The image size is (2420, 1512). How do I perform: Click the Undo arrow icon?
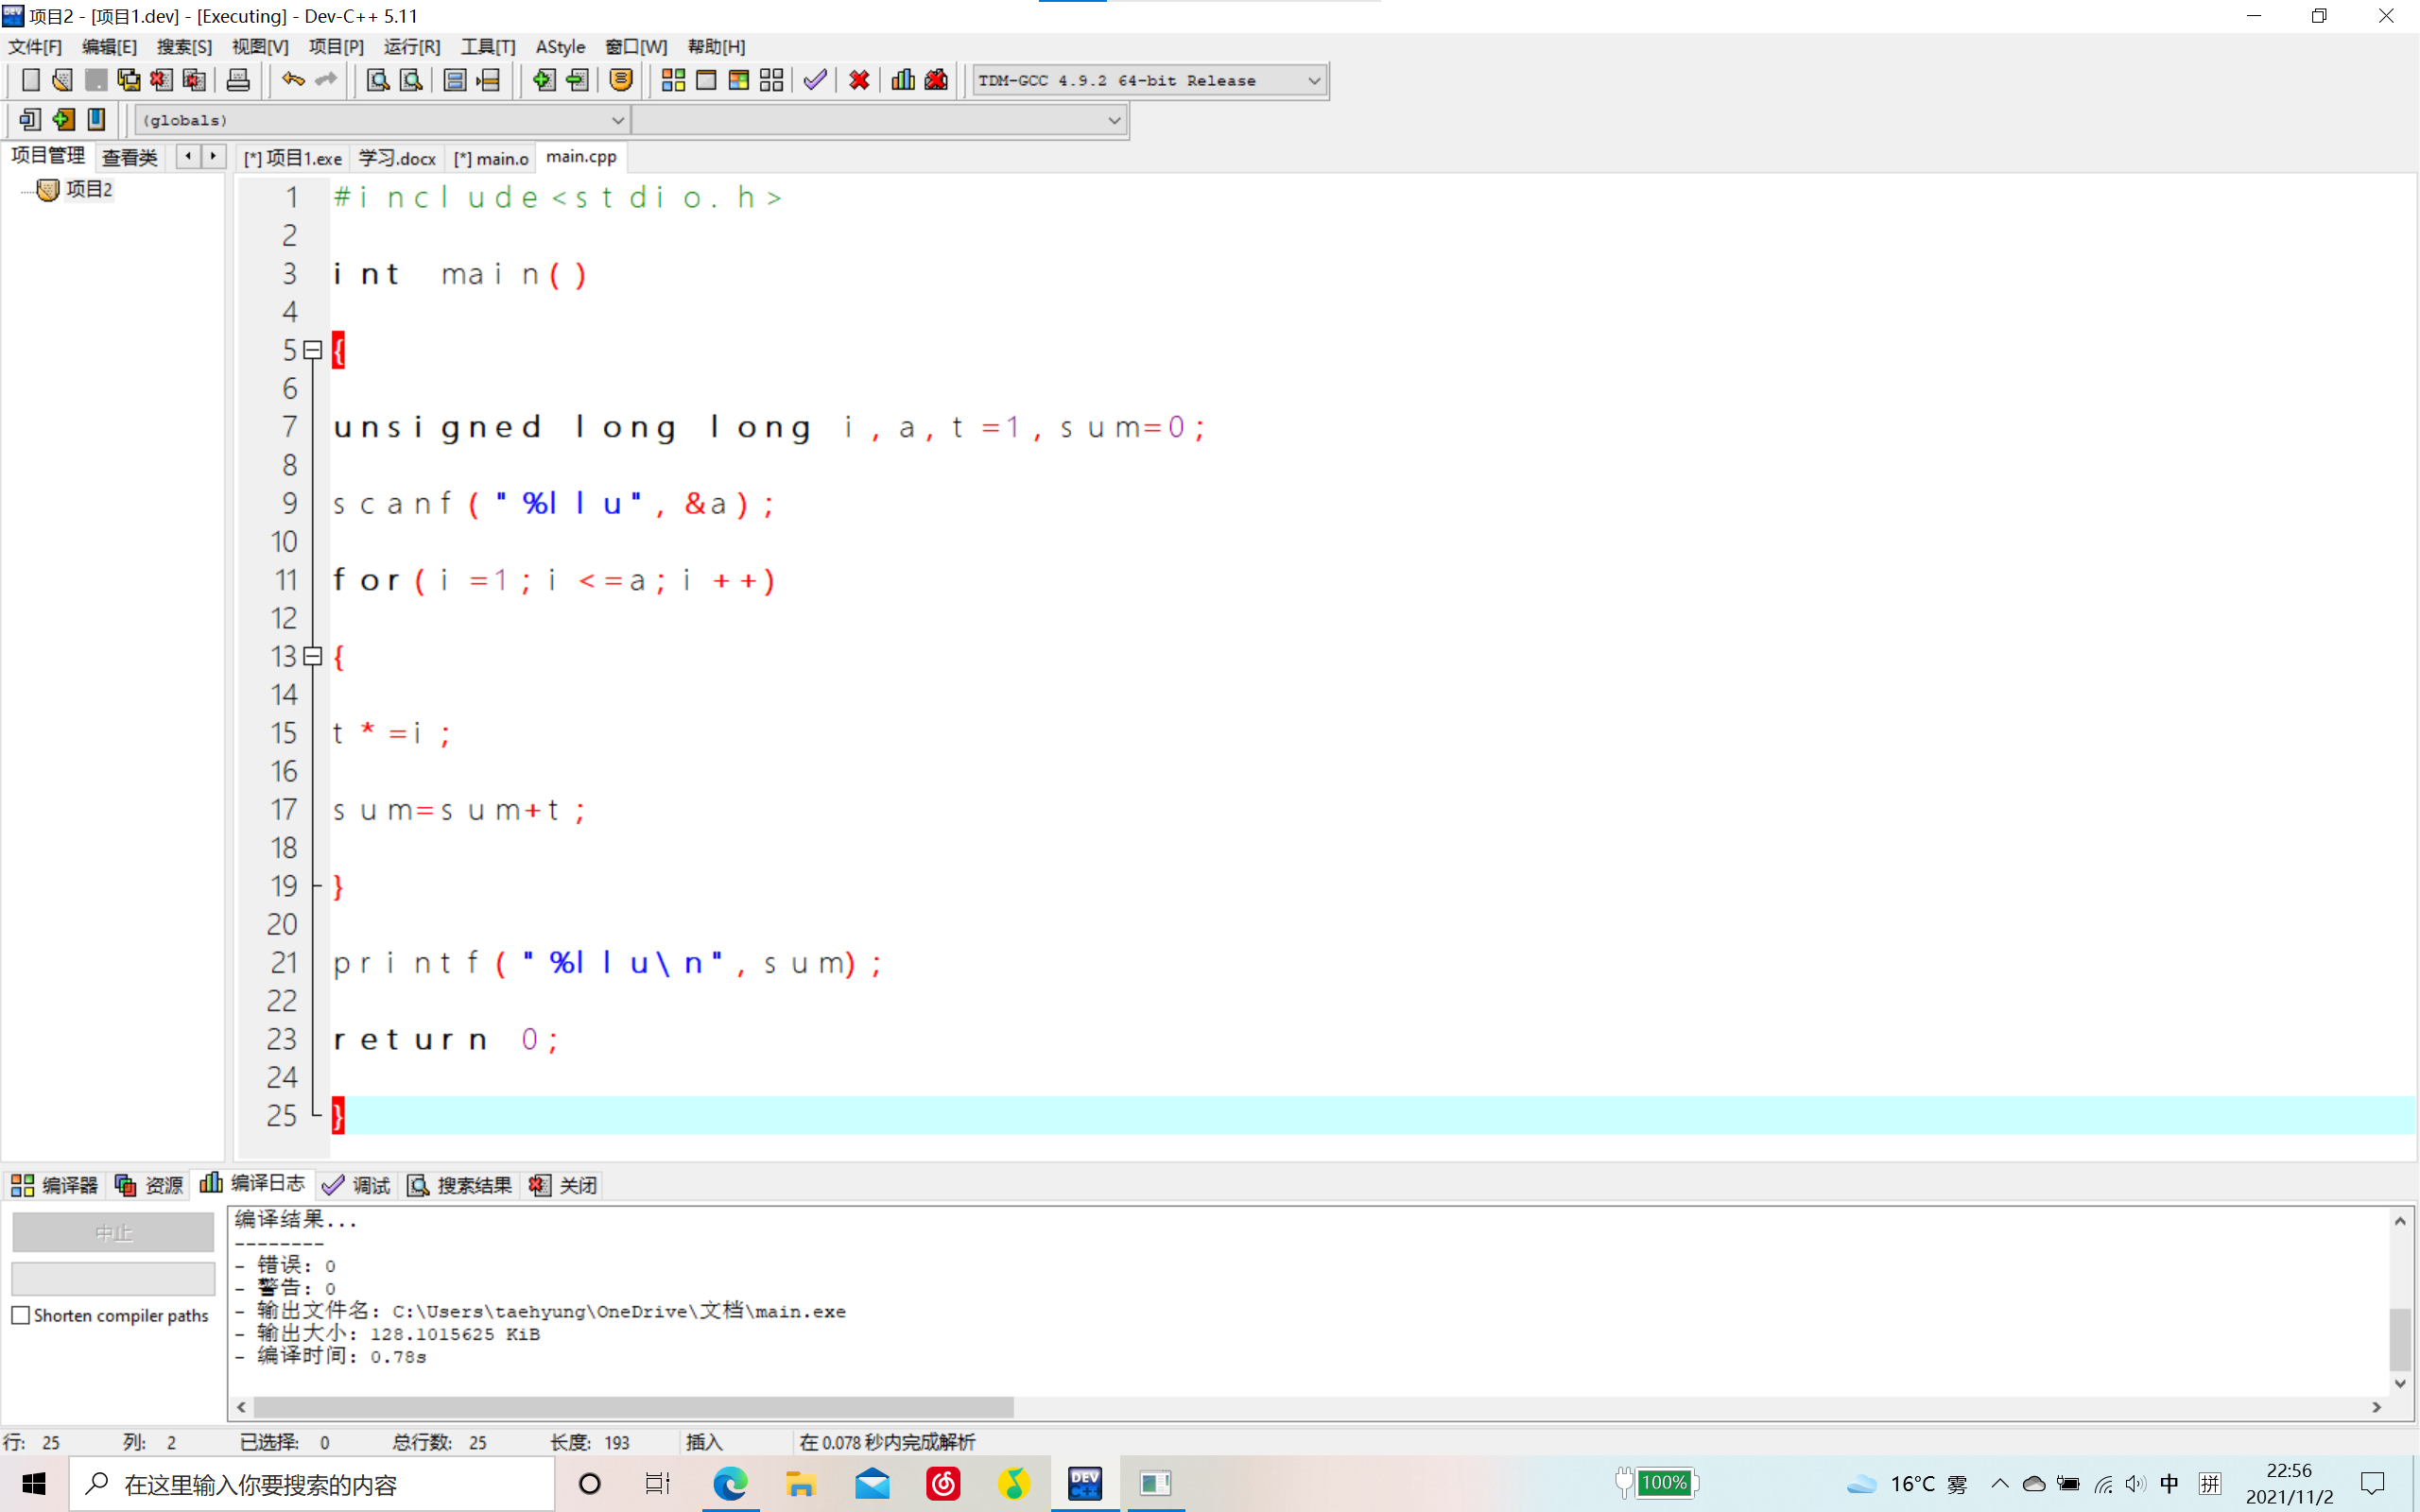292,80
